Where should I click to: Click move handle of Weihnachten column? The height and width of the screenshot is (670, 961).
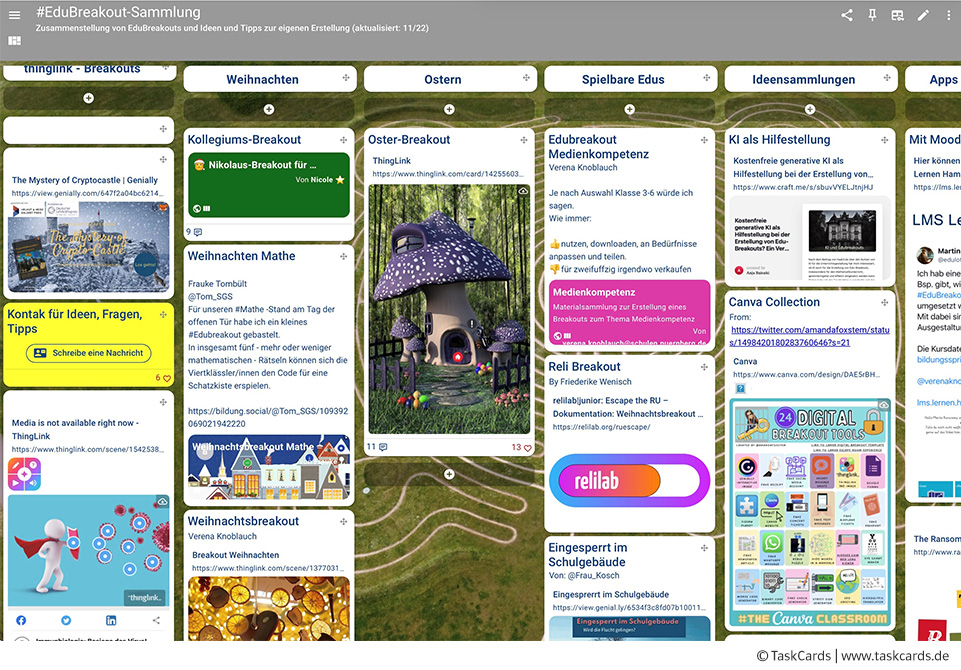coord(346,78)
